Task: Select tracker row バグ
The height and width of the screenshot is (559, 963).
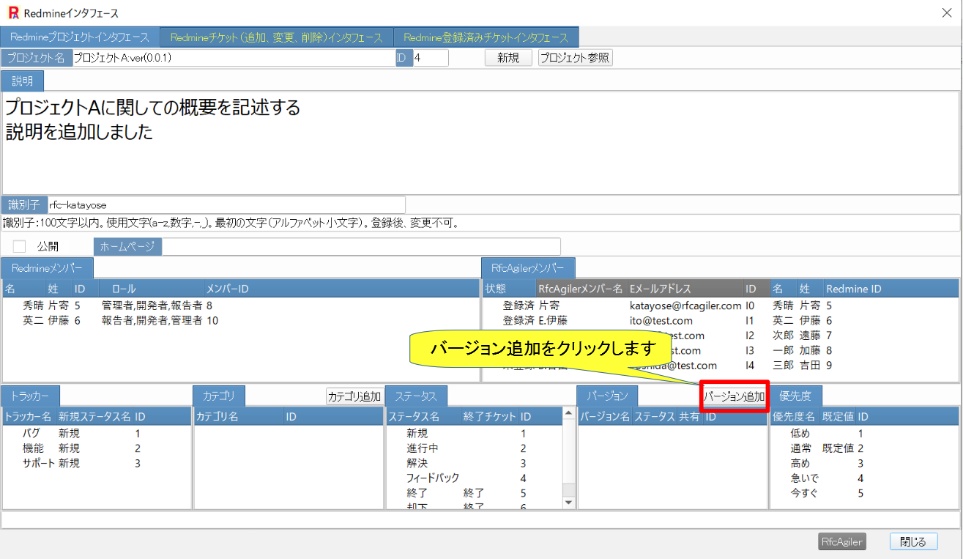Action: click(97, 433)
